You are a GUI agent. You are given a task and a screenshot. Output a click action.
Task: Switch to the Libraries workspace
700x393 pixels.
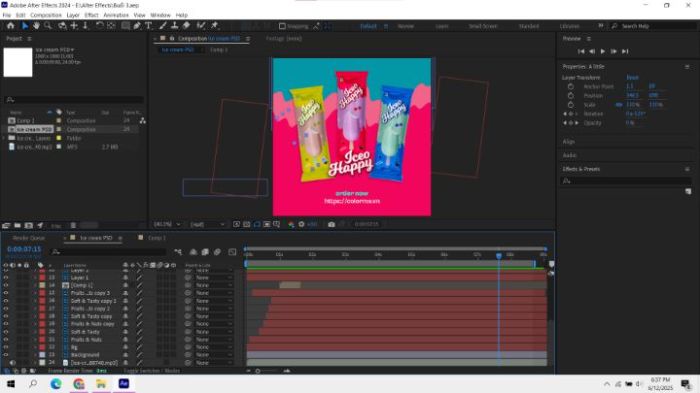pyautogui.click(x=570, y=26)
